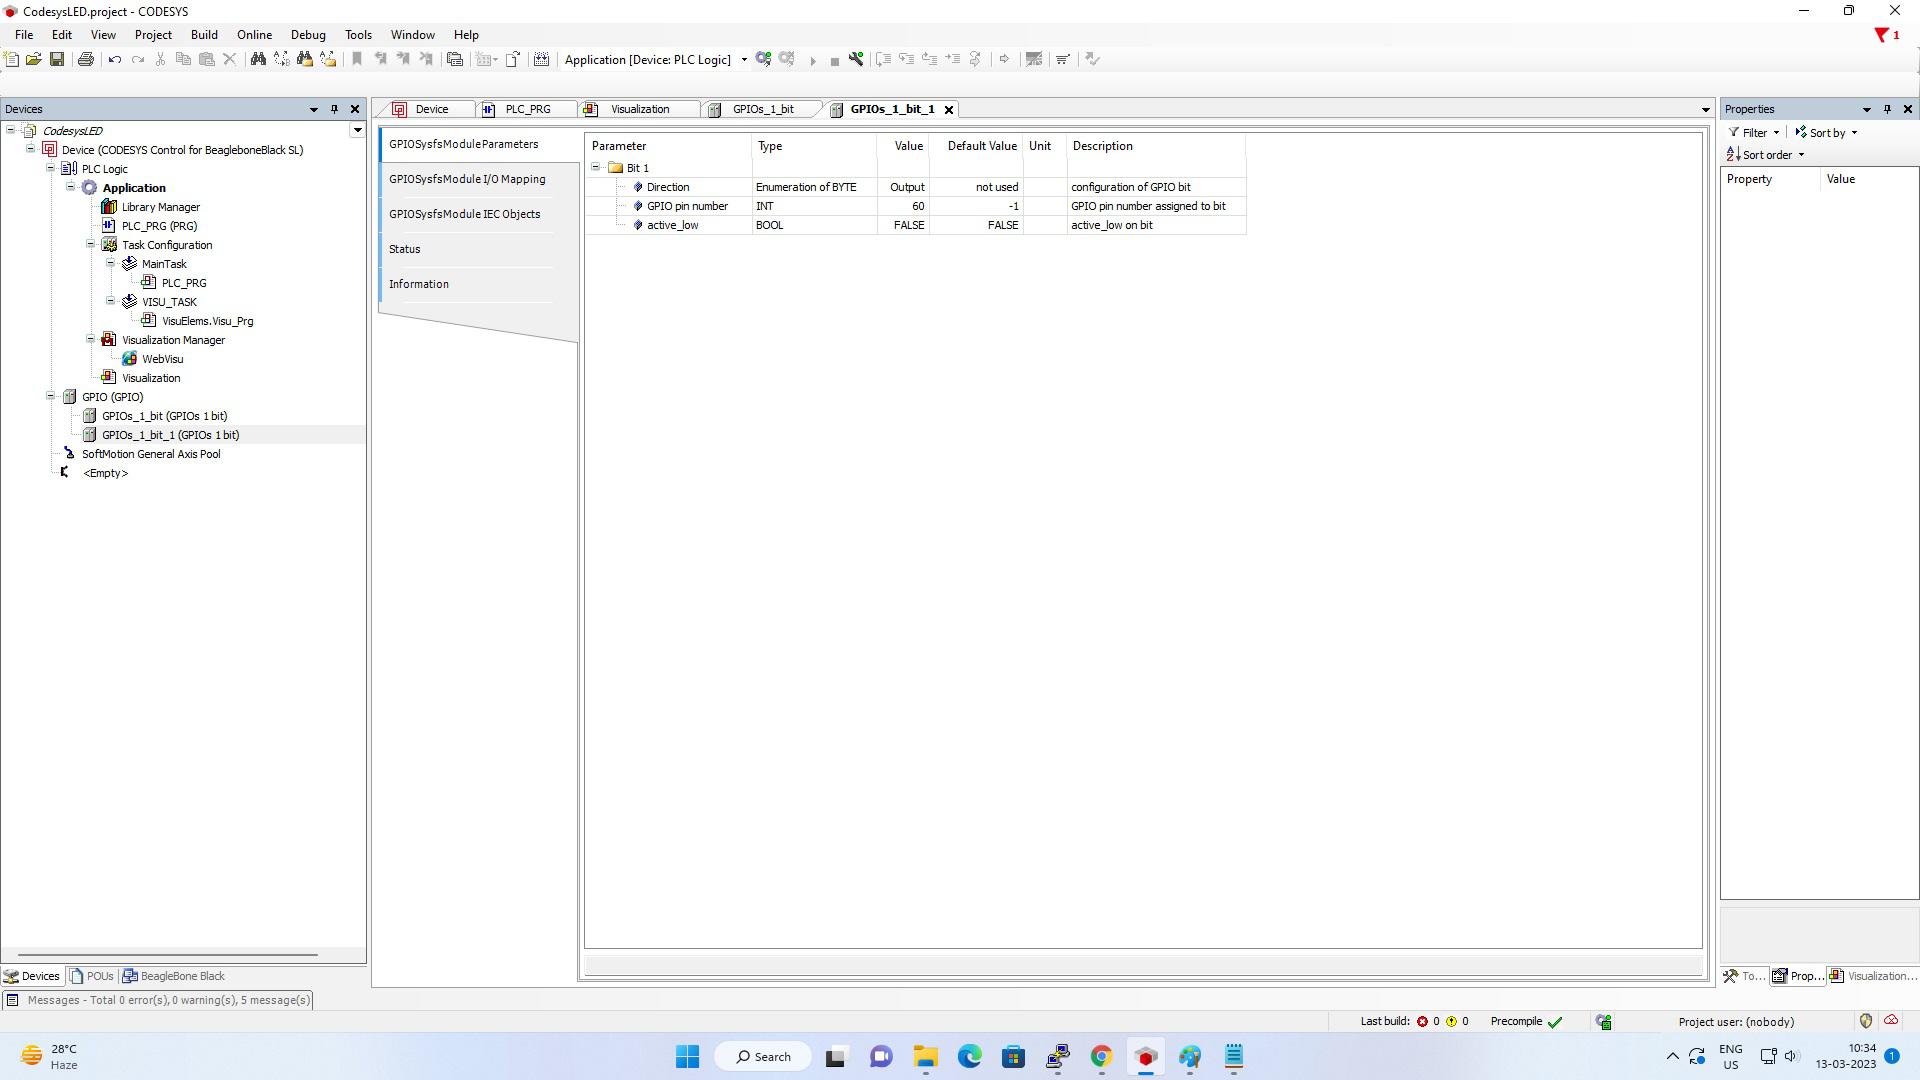Open the Application device selection dropdown
The height and width of the screenshot is (1080, 1920).
point(744,59)
